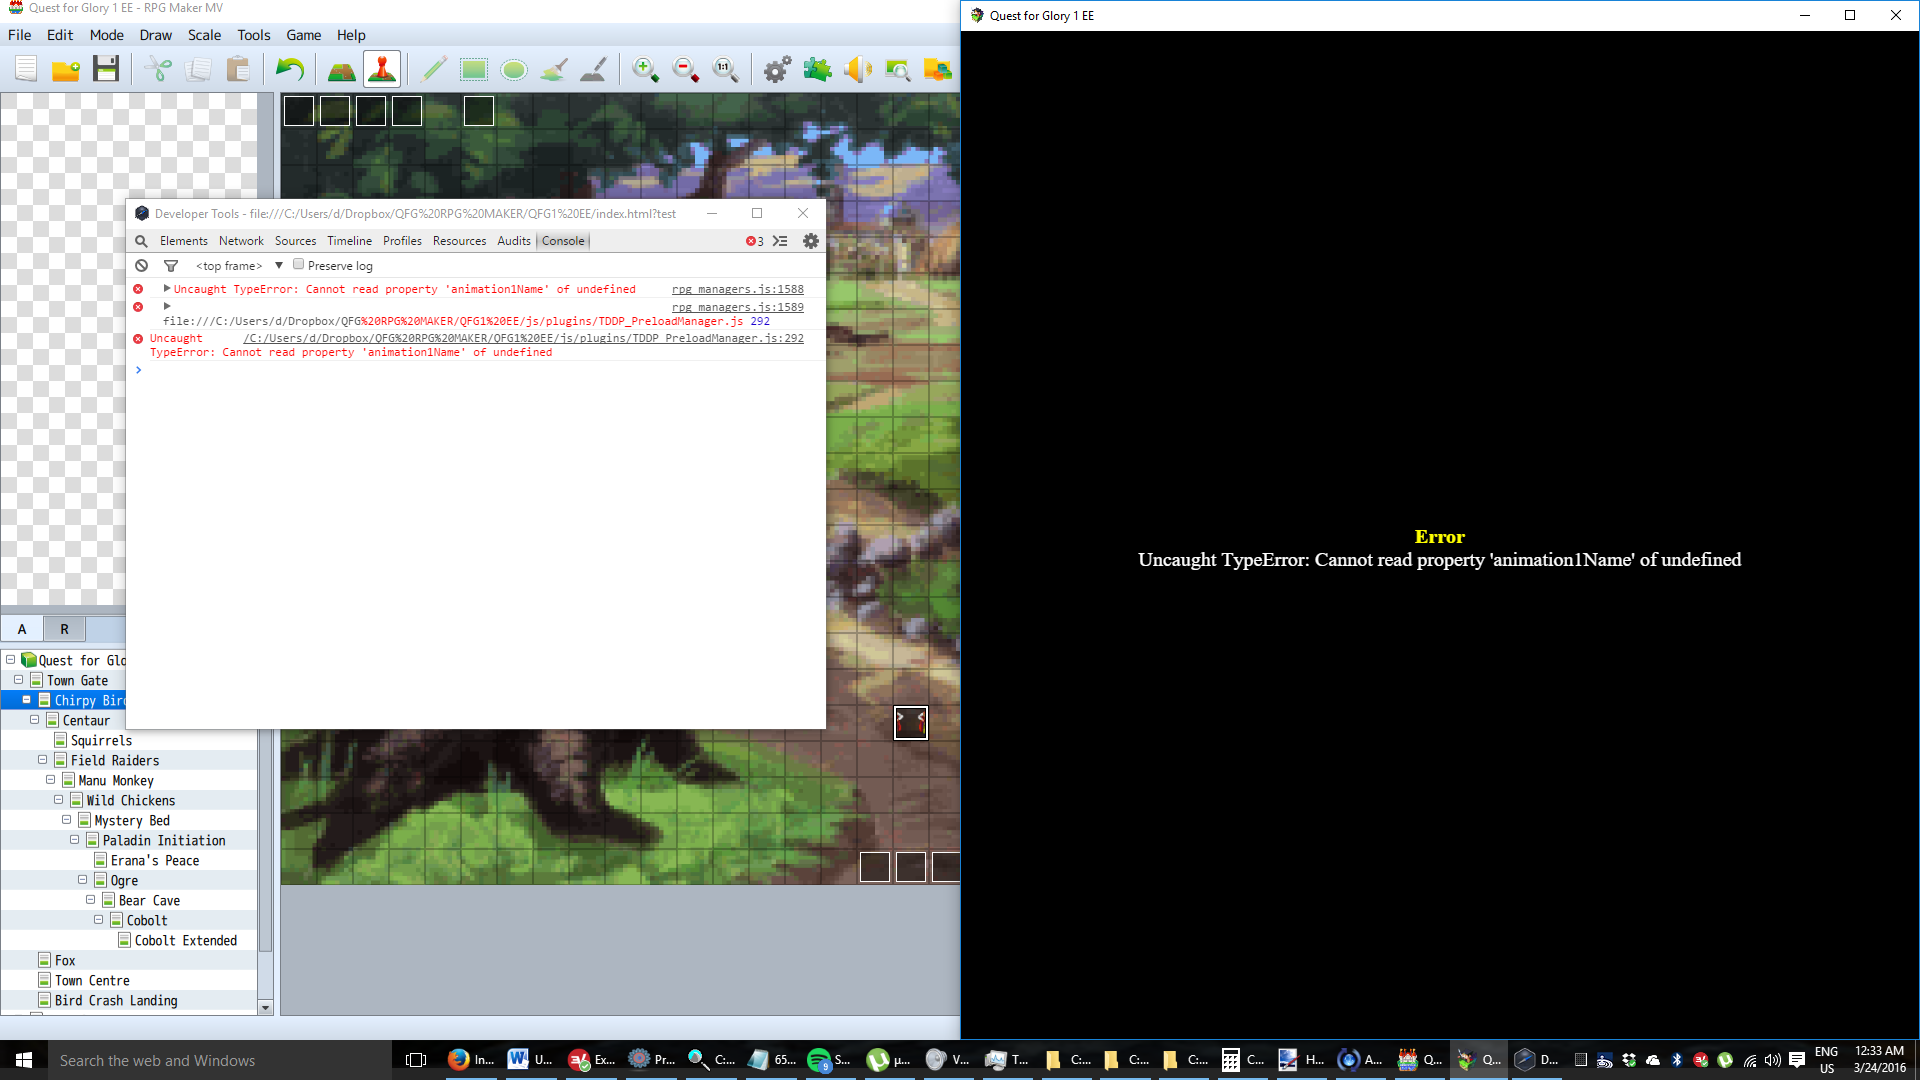Select the Map mode icon
Viewport: 1920px width, 1080px height.
[341, 69]
